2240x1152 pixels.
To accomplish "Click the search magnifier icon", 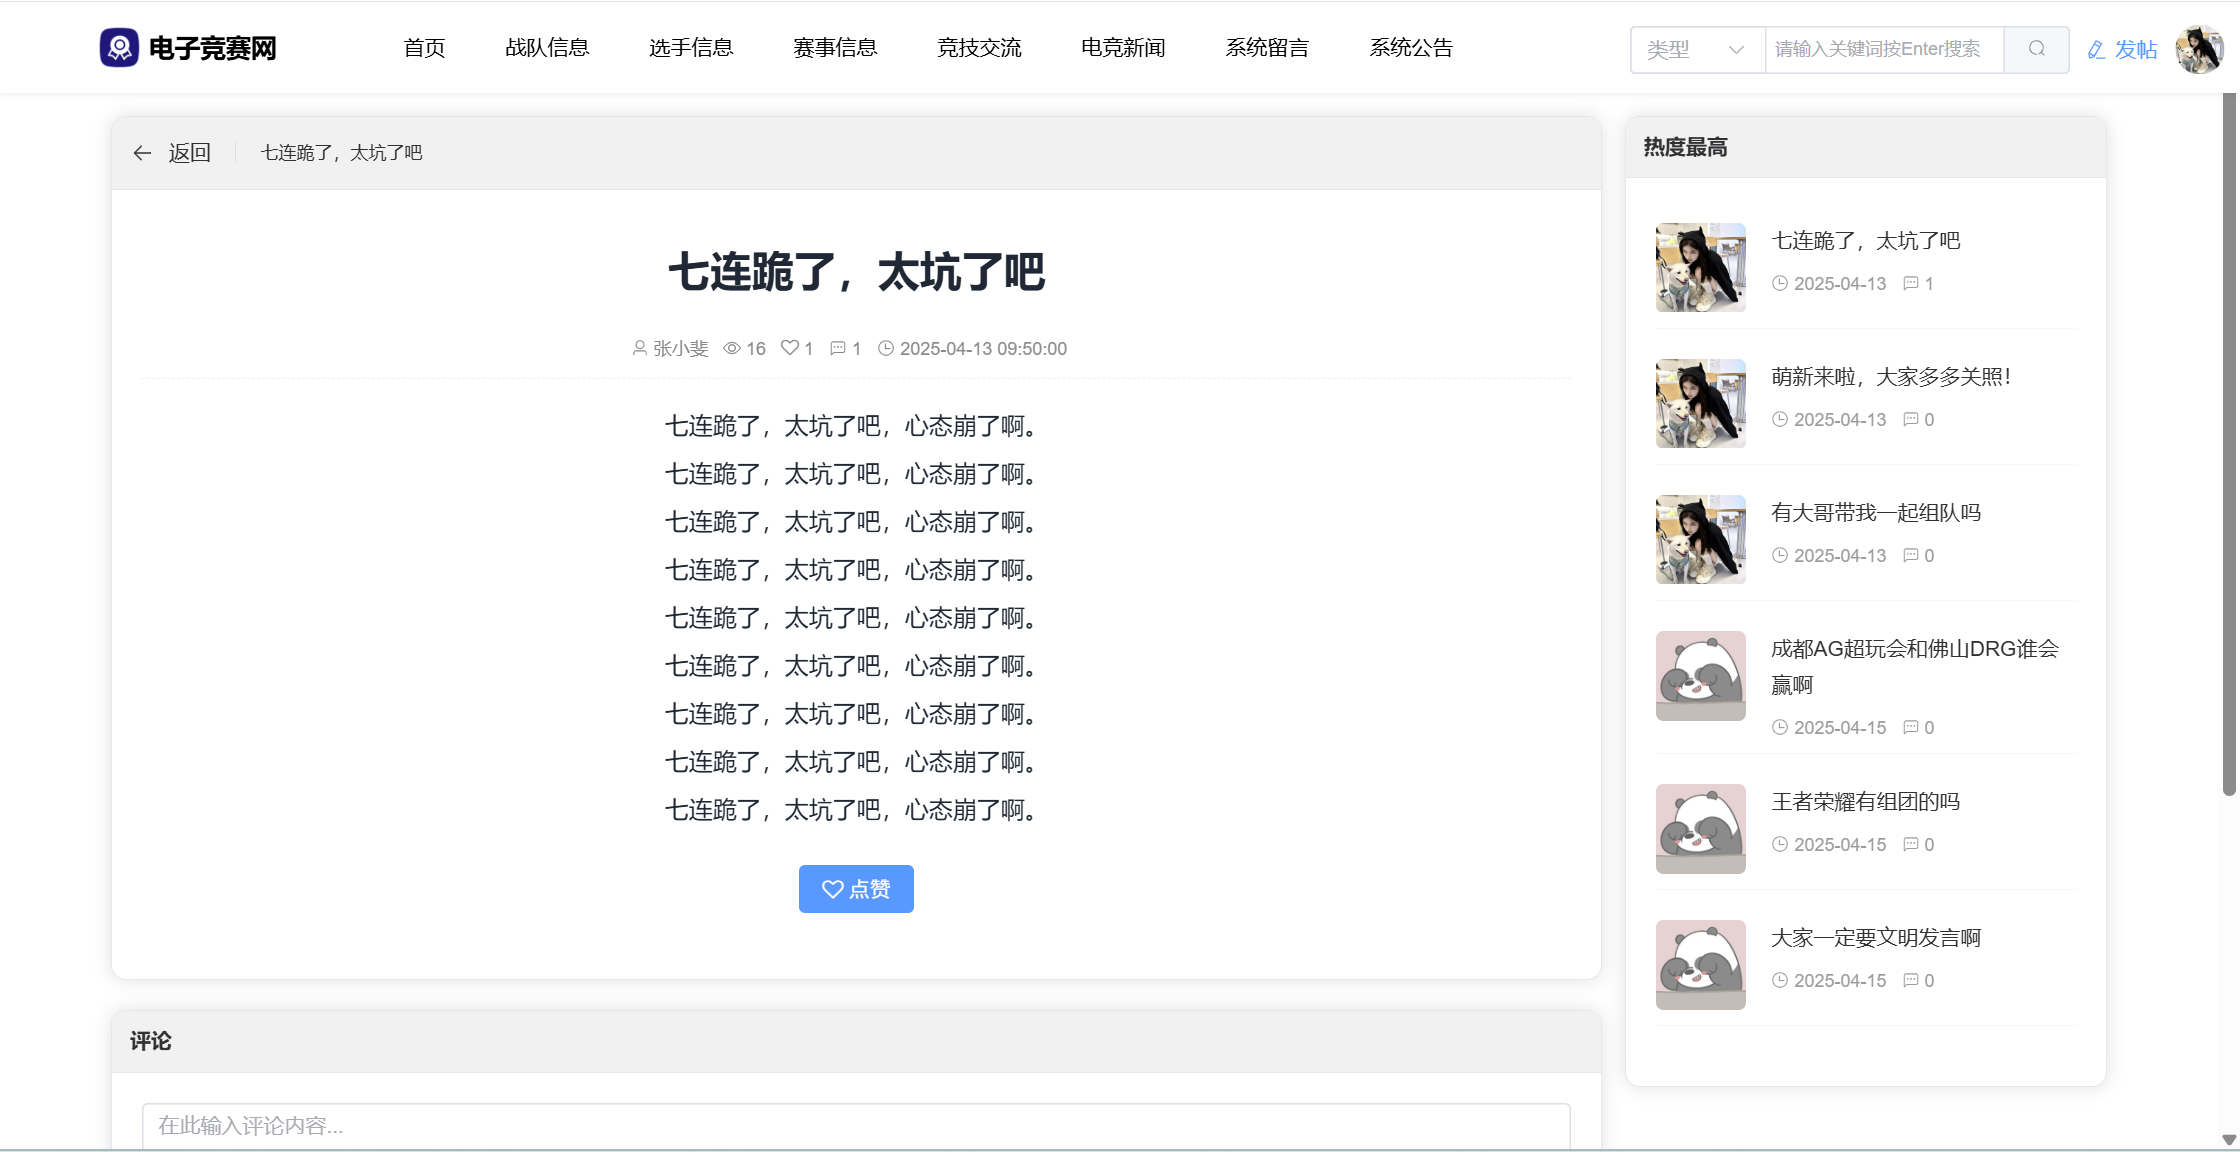I will [x=2036, y=49].
